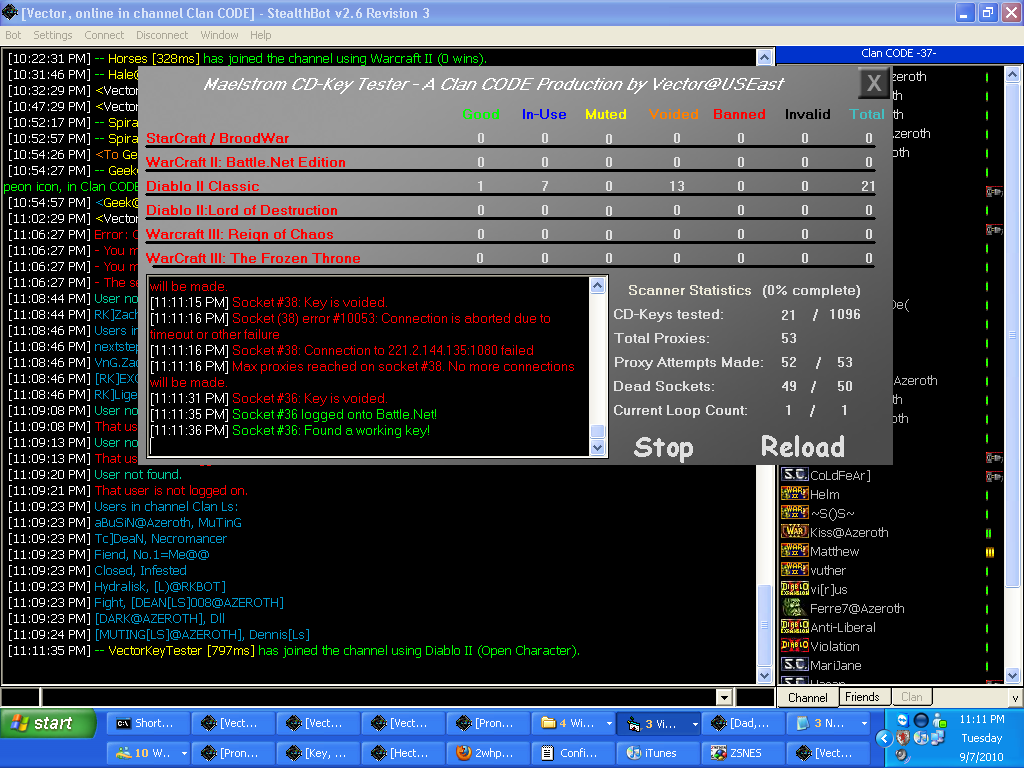Open the Settings menu
Viewport: 1024px width, 768px height.
pos(53,35)
